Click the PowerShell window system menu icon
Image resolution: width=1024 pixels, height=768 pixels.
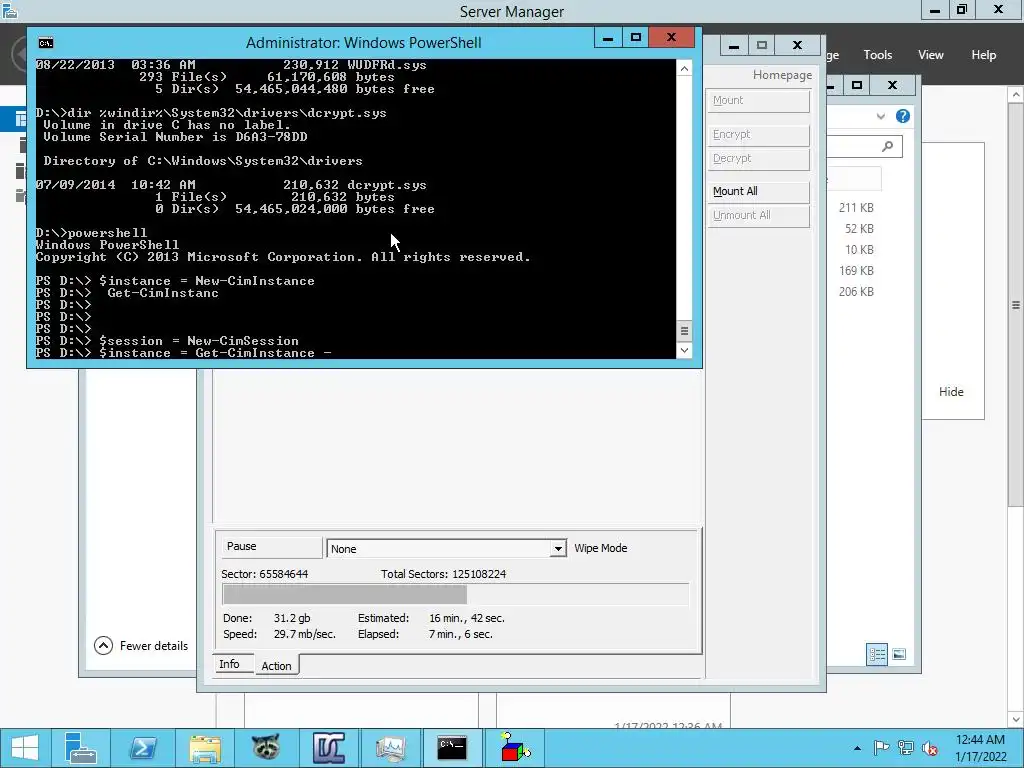pyautogui.click(x=45, y=43)
